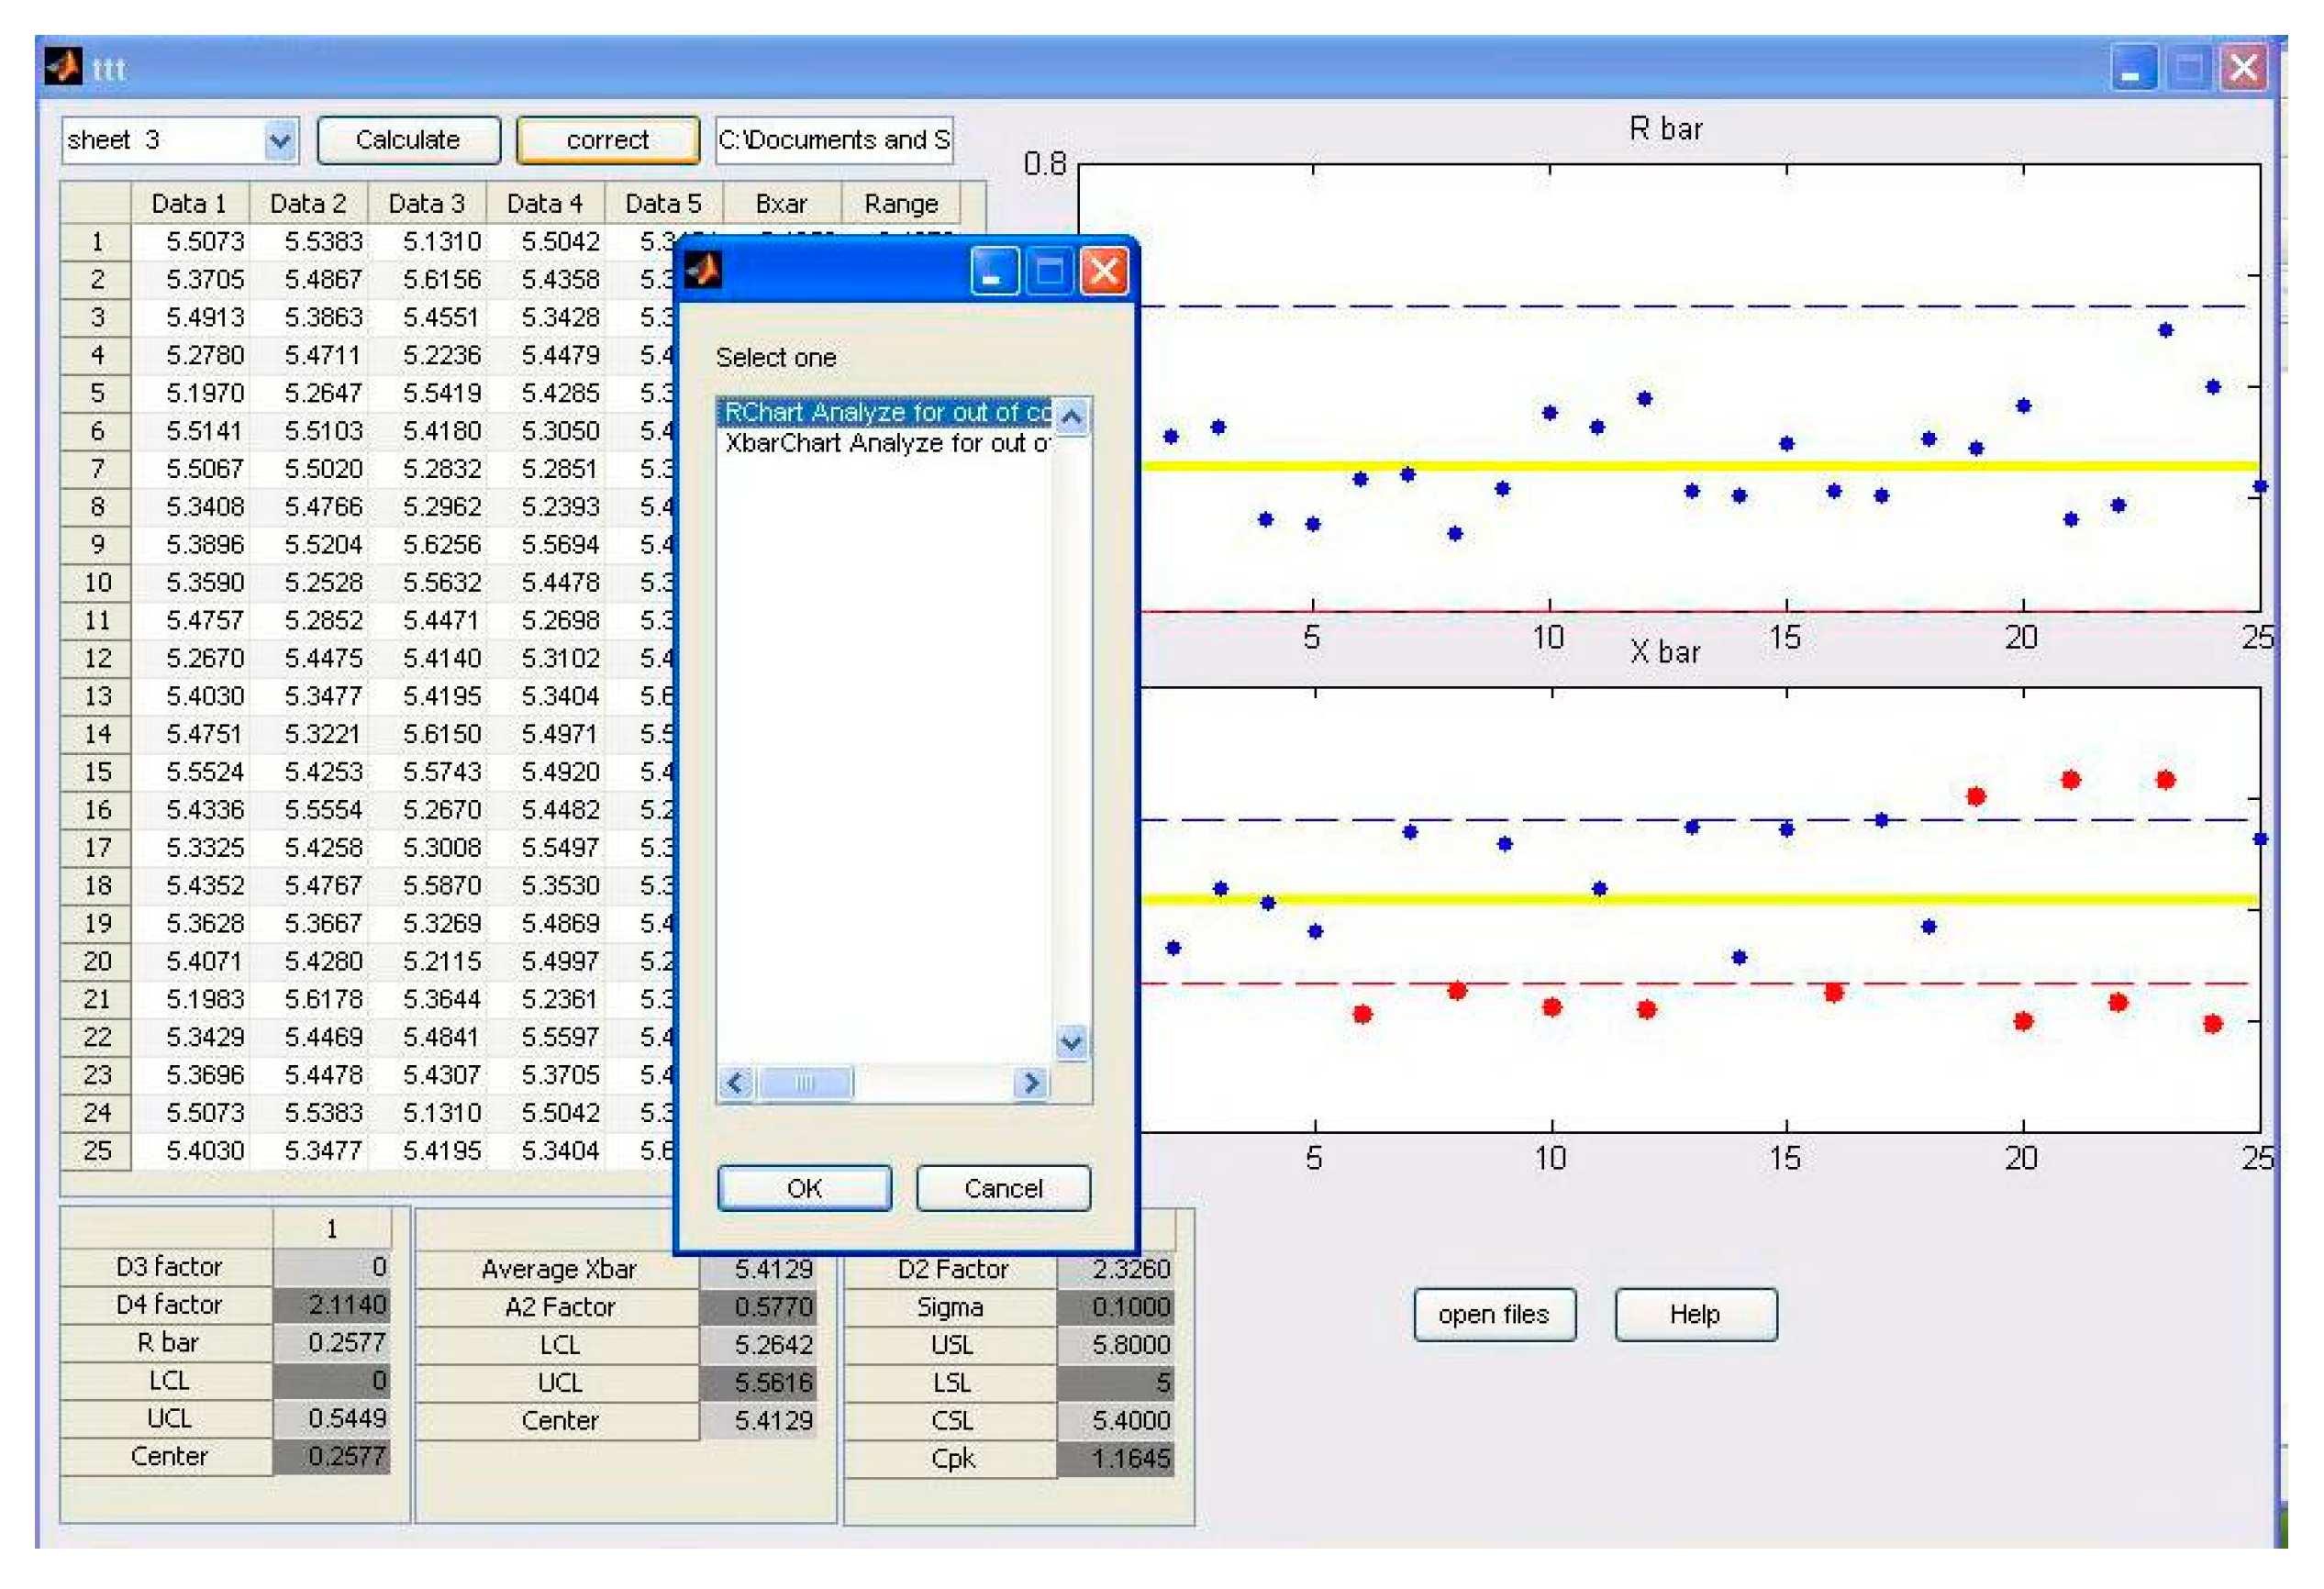Dismiss the dialog with Cancel
Viewport: 2324px width, 1589px height.
[x=1001, y=1188]
